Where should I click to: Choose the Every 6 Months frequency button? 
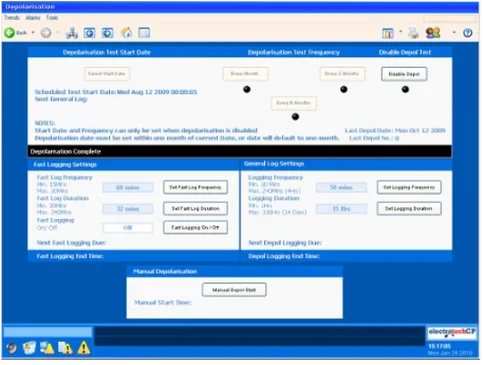[x=294, y=103]
